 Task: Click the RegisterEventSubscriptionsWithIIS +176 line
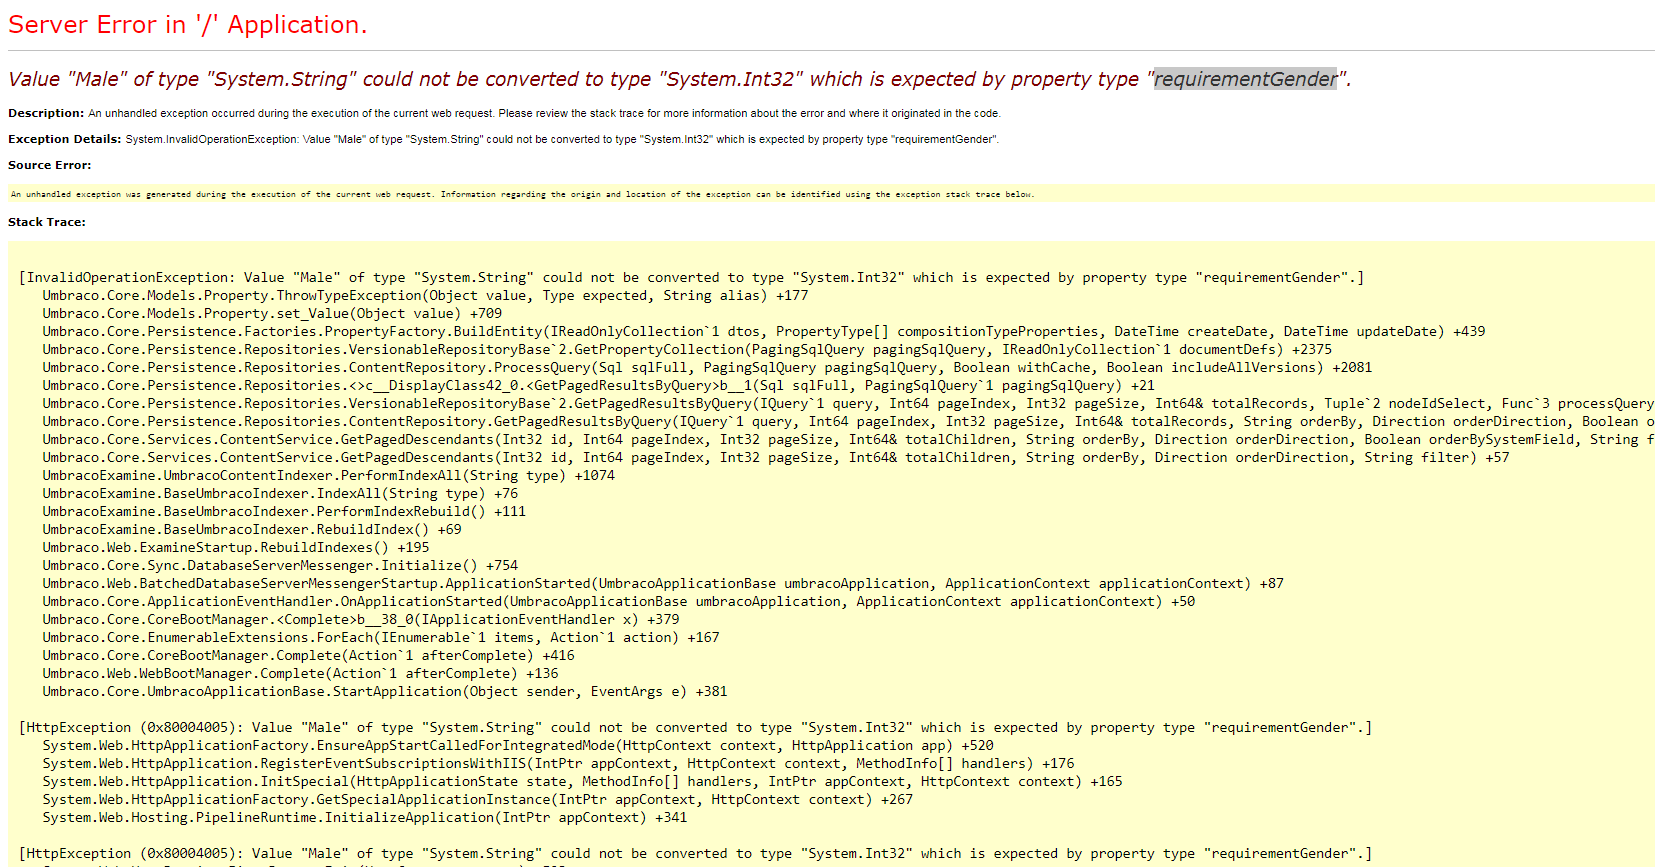[558, 764]
